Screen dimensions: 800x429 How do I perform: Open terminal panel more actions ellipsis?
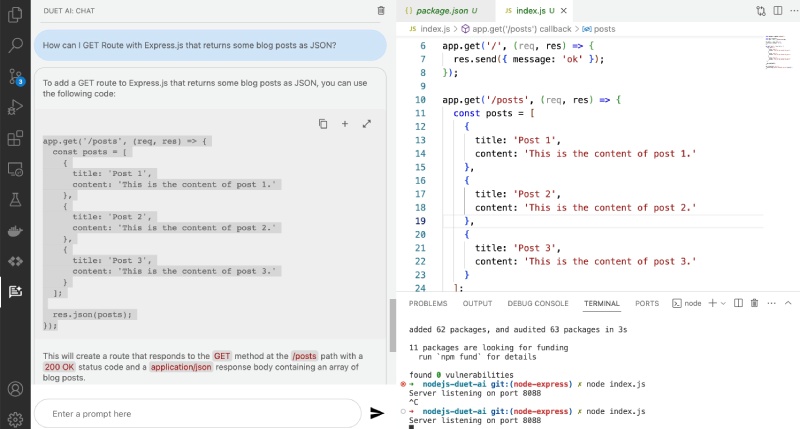point(771,304)
